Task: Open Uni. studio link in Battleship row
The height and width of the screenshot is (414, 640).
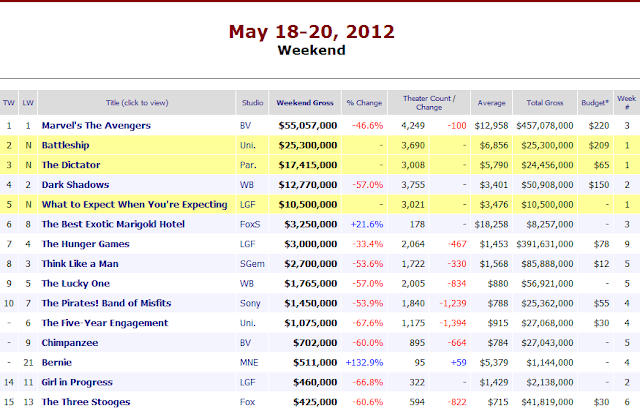Action: [247, 145]
